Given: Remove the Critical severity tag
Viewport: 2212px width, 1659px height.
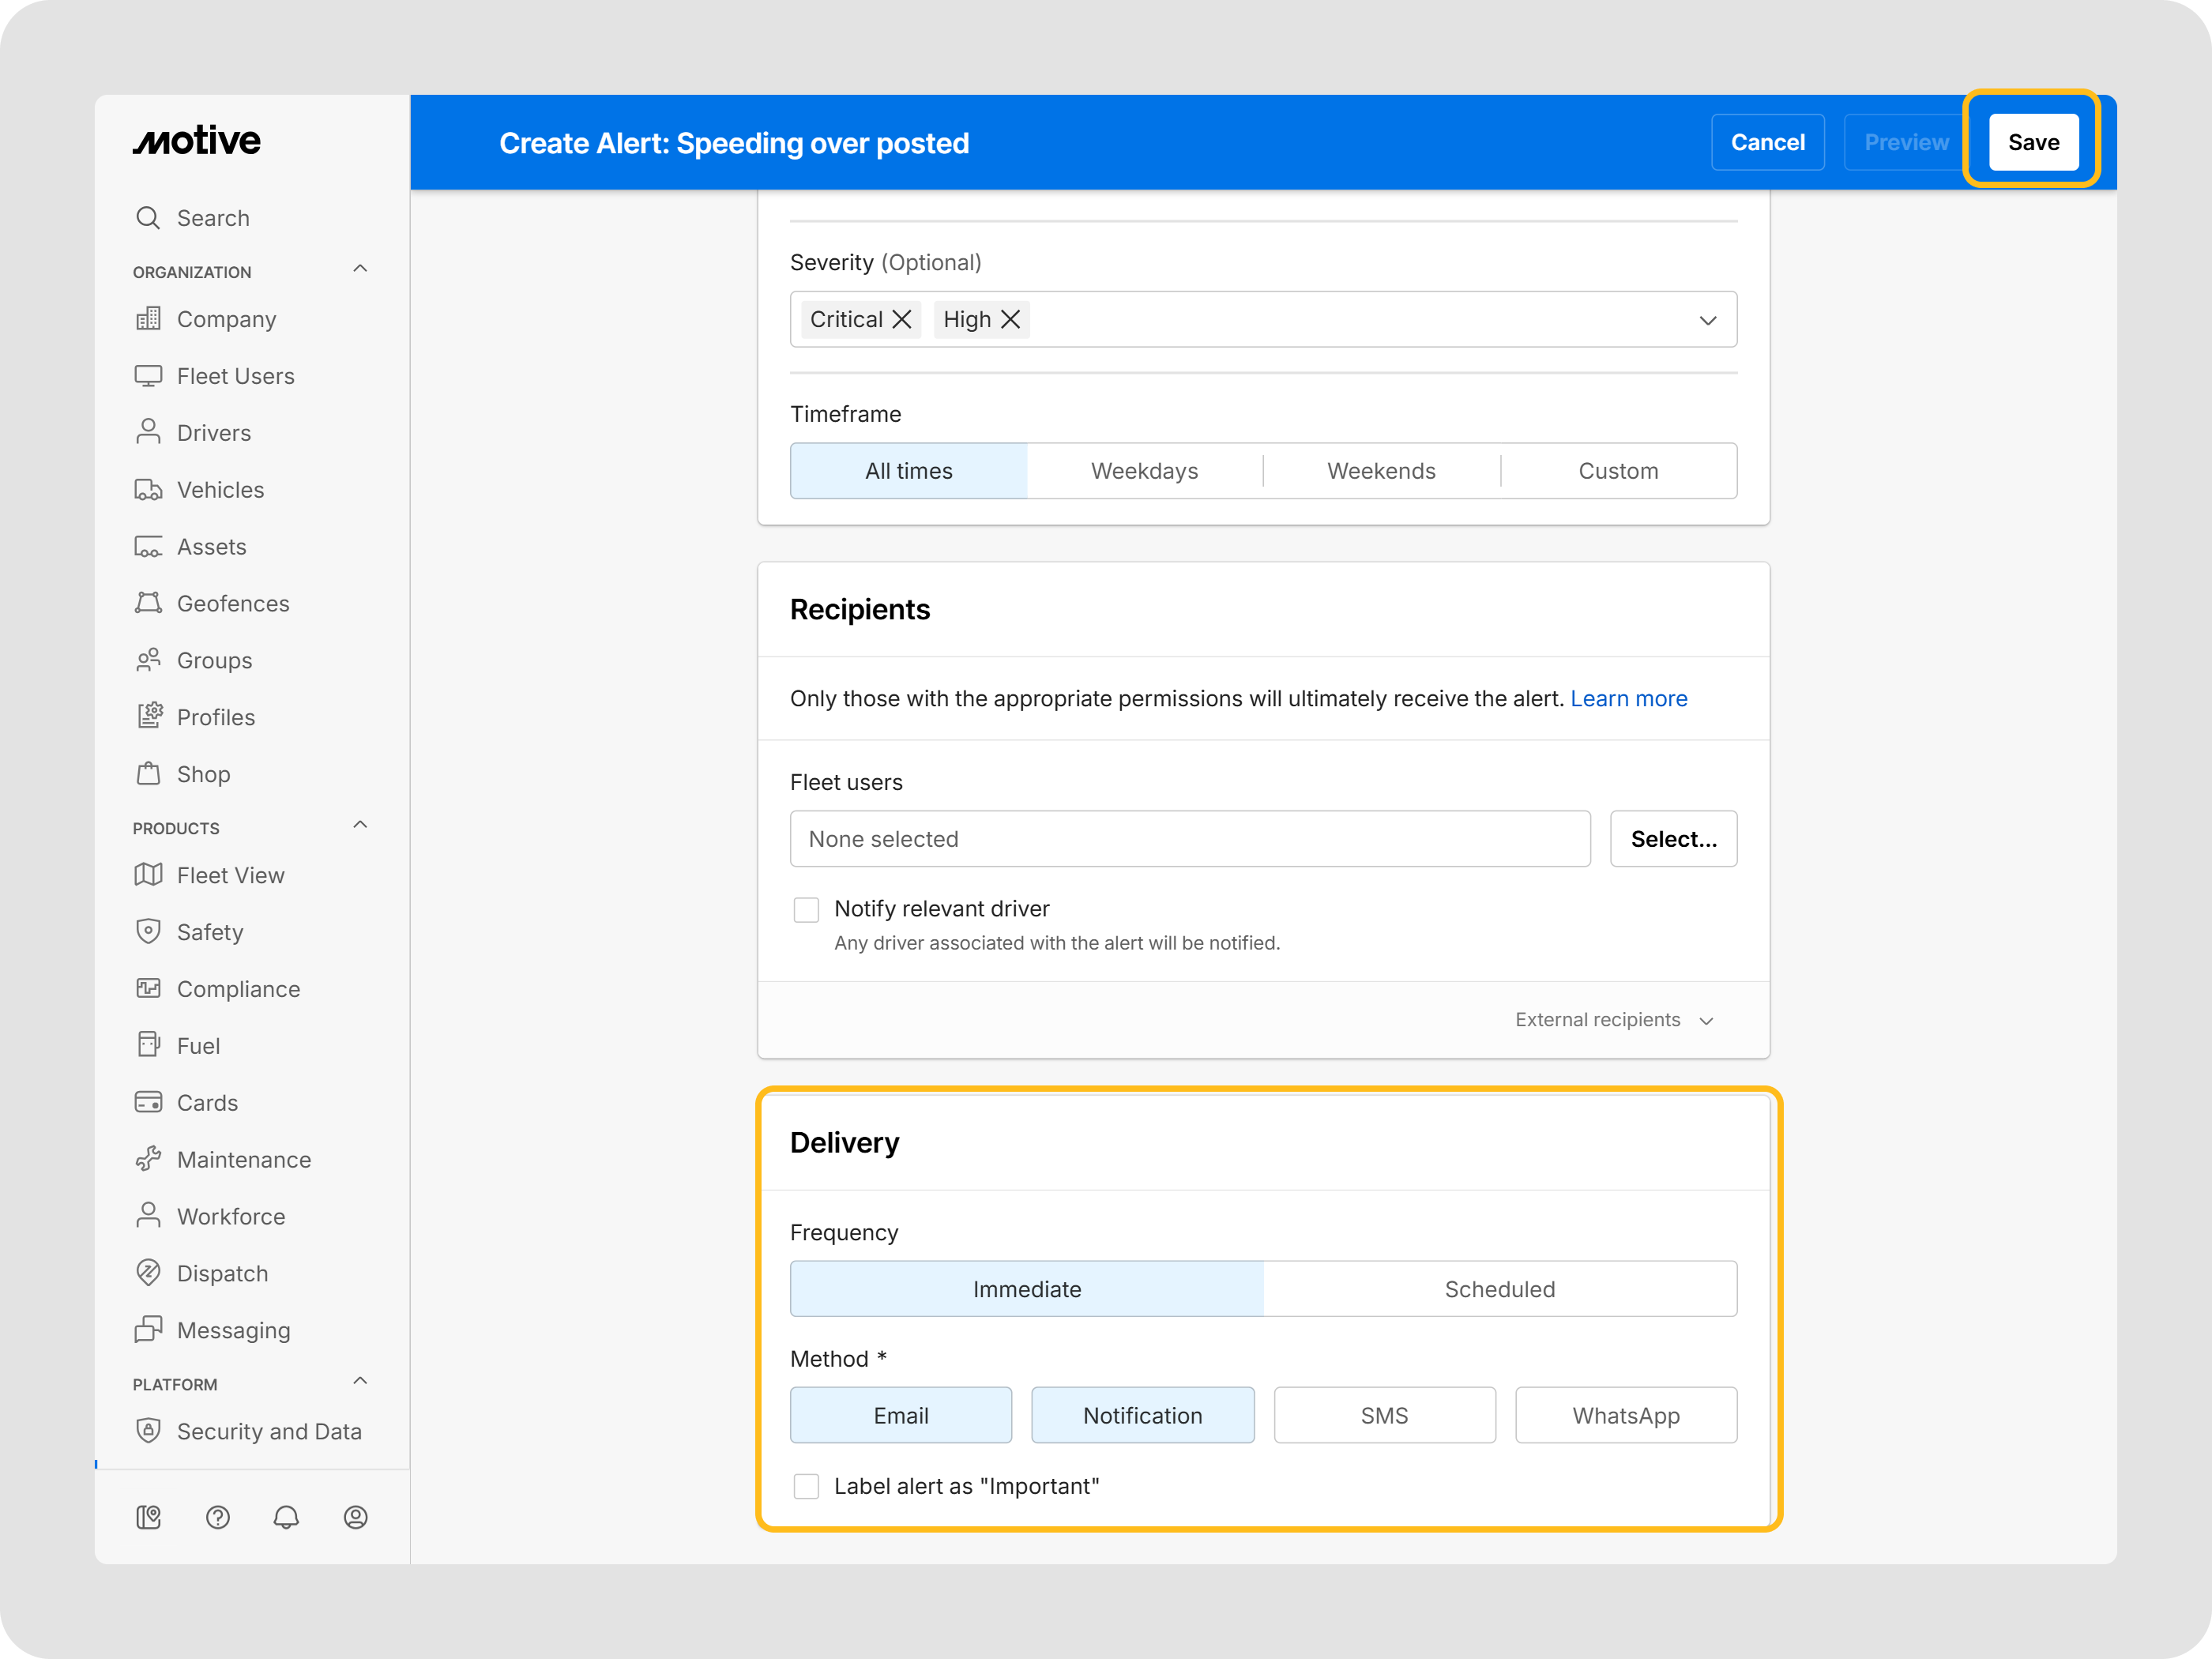Looking at the screenshot, I should (902, 319).
